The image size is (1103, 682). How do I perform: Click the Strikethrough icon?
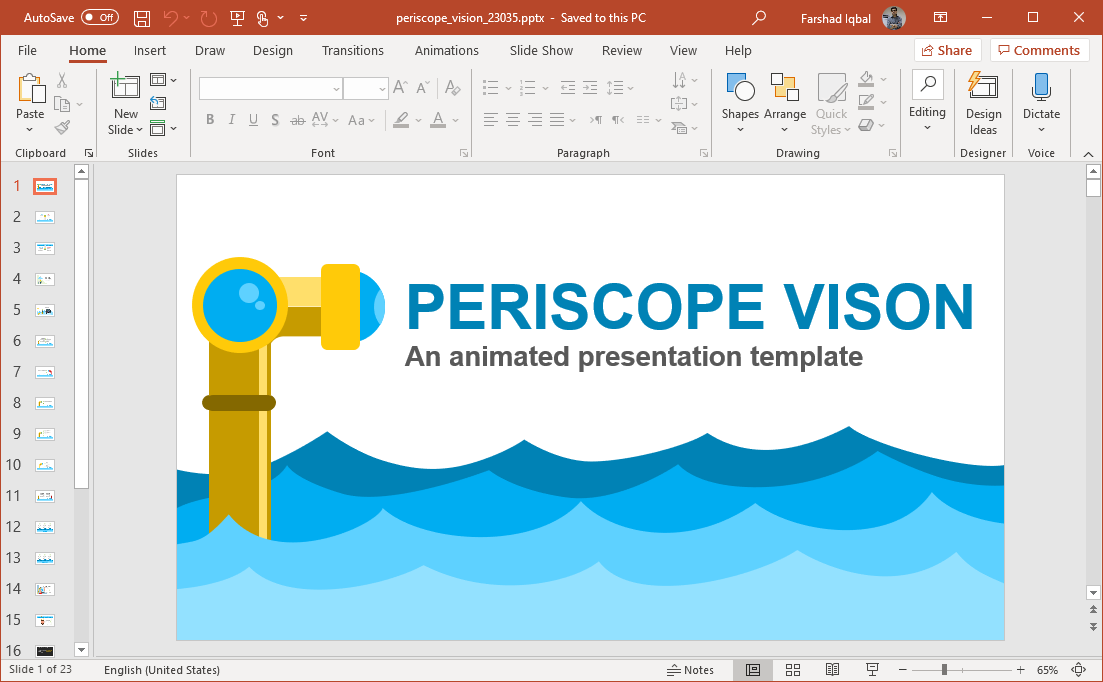[x=298, y=120]
